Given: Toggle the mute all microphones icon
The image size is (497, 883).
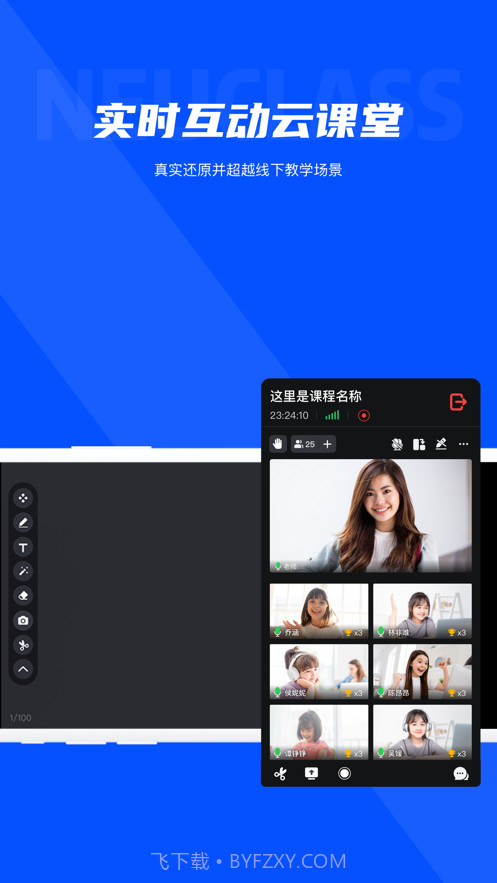Looking at the screenshot, I should tap(397, 444).
